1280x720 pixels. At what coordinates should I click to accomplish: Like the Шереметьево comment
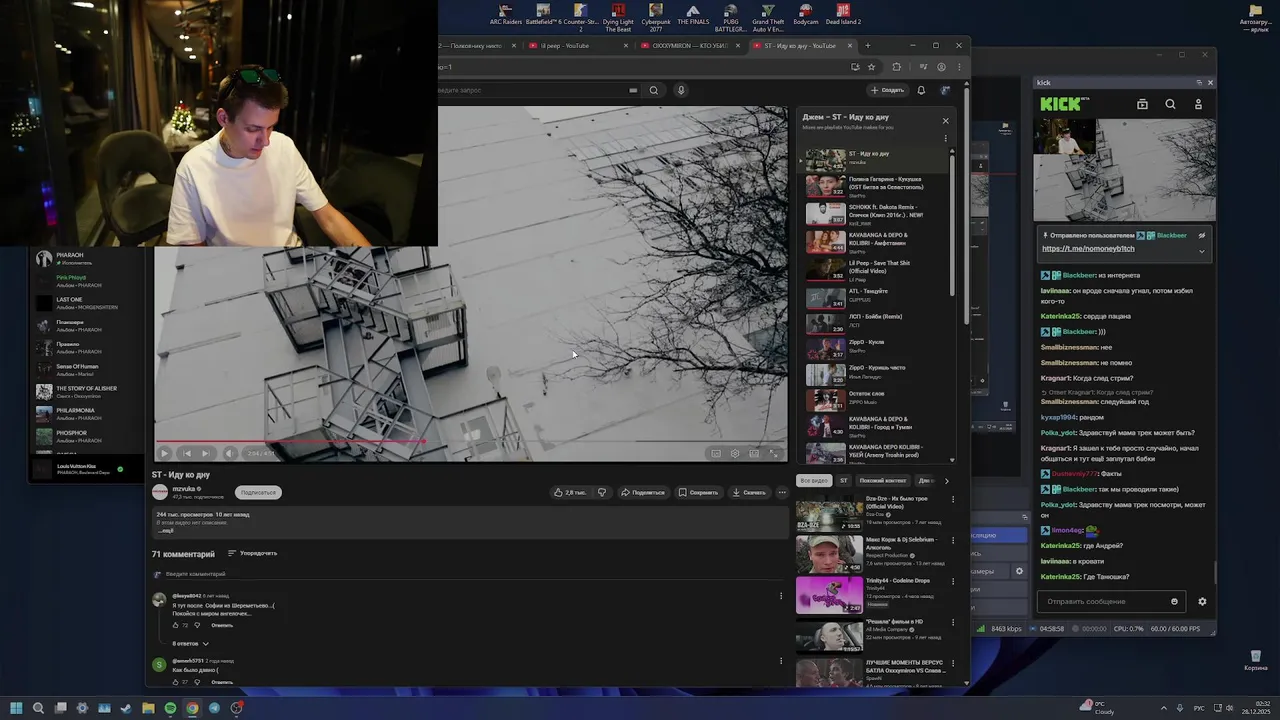(x=175, y=625)
